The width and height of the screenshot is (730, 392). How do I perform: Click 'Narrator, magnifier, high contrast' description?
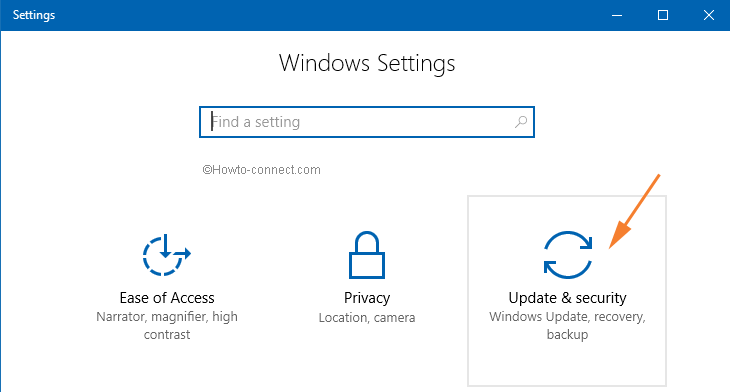(167, 325)
